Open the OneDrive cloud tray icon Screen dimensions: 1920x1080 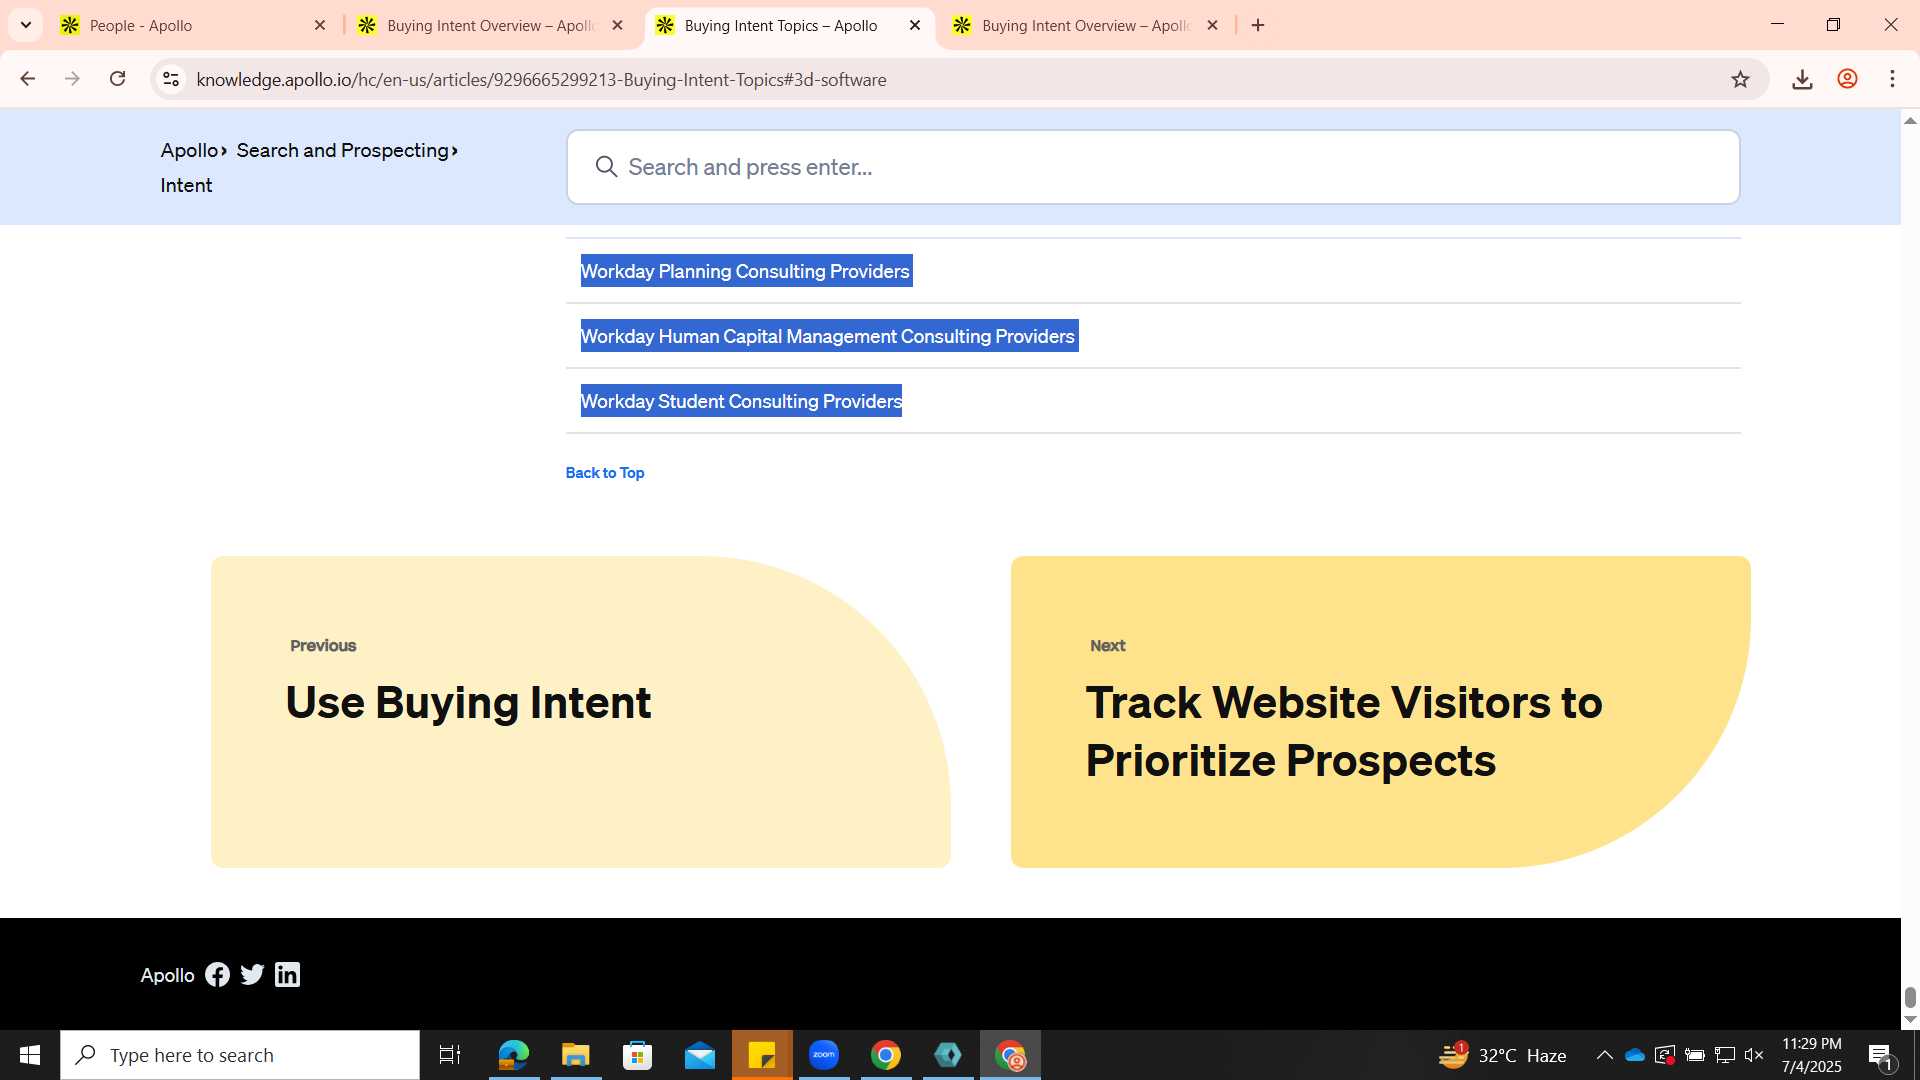(x=1635, y=1055)
